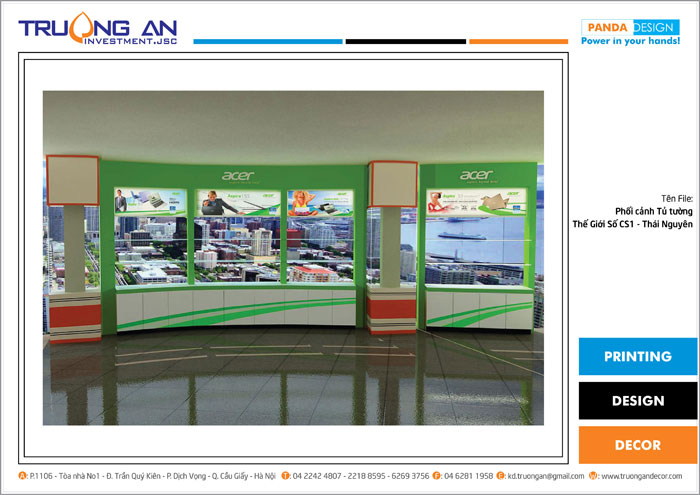Click the orange header stripe
Image resolution: width=700 pixels, height=495 pixels.
pyautogui.click(x=518, y=42)
